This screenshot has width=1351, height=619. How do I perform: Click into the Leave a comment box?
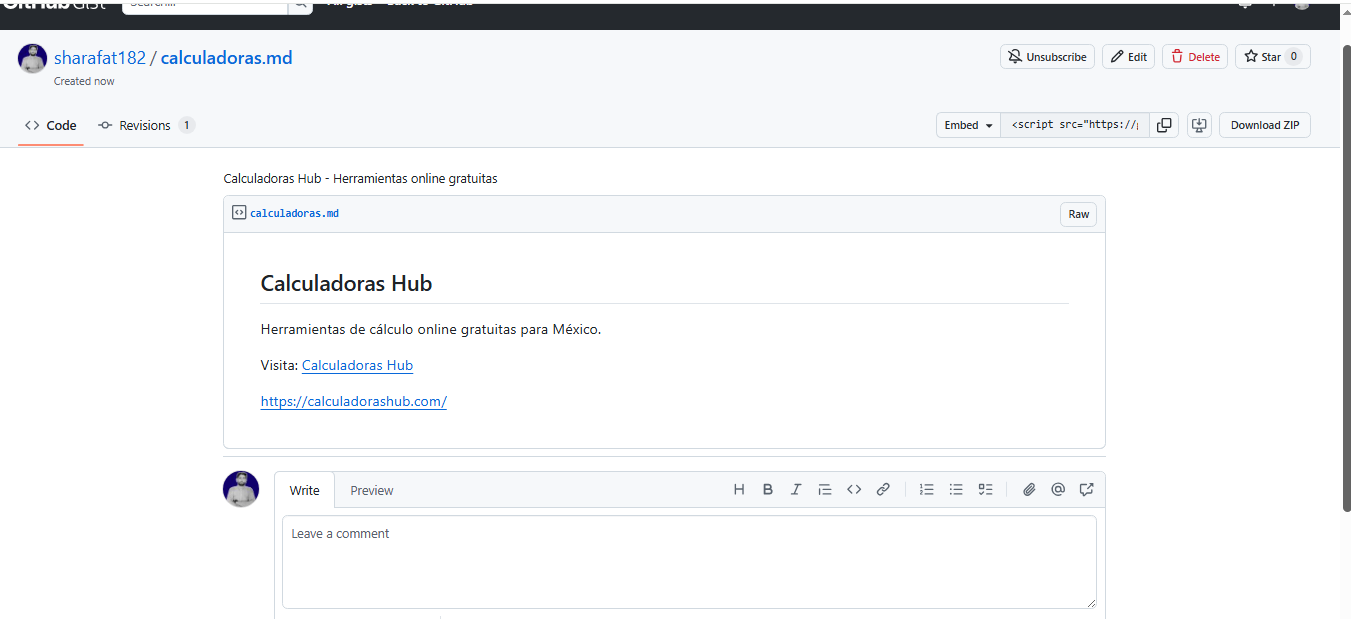tap(689, 562)
